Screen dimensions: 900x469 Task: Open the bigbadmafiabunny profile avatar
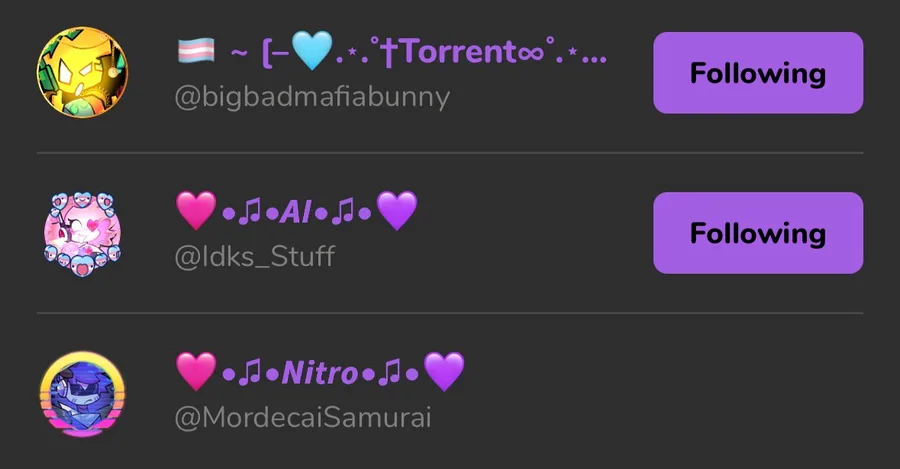[x=83, y=72]
